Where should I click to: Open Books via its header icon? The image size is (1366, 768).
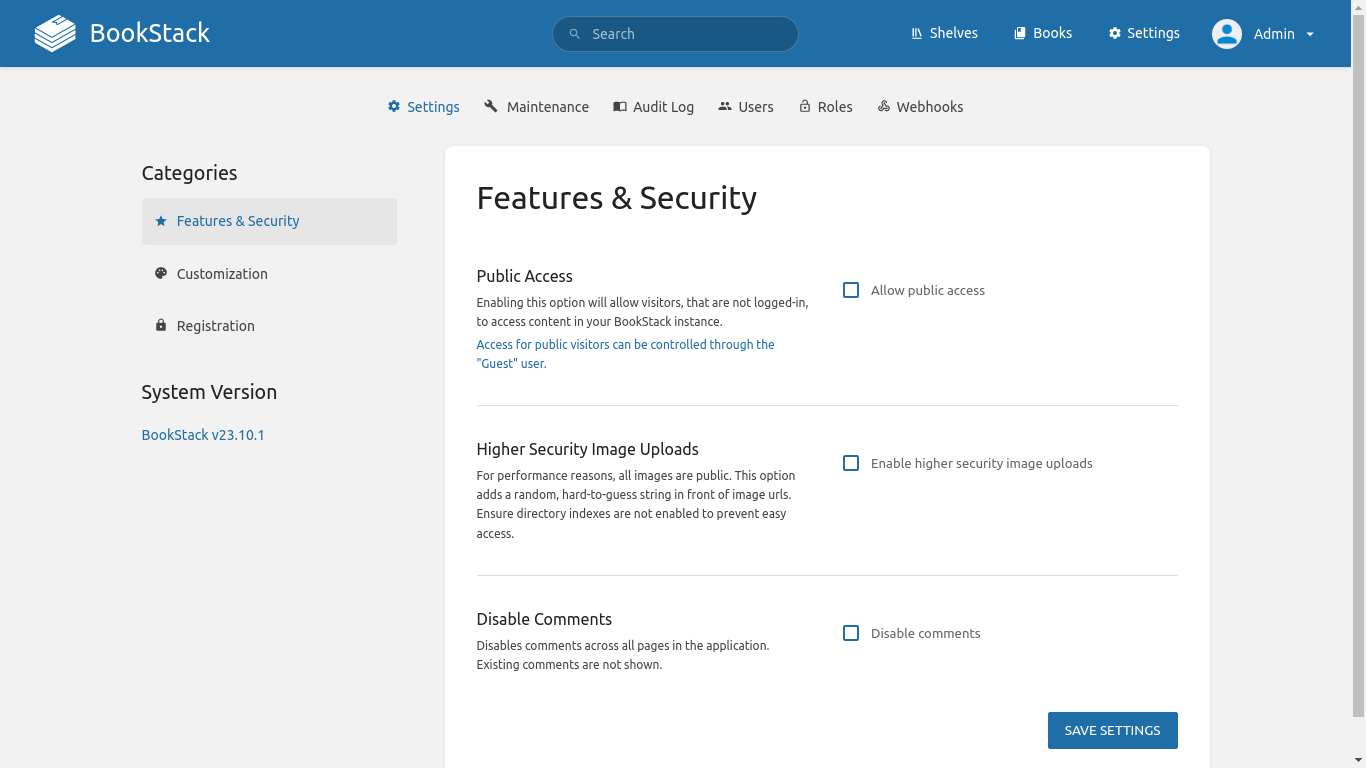1020,33
